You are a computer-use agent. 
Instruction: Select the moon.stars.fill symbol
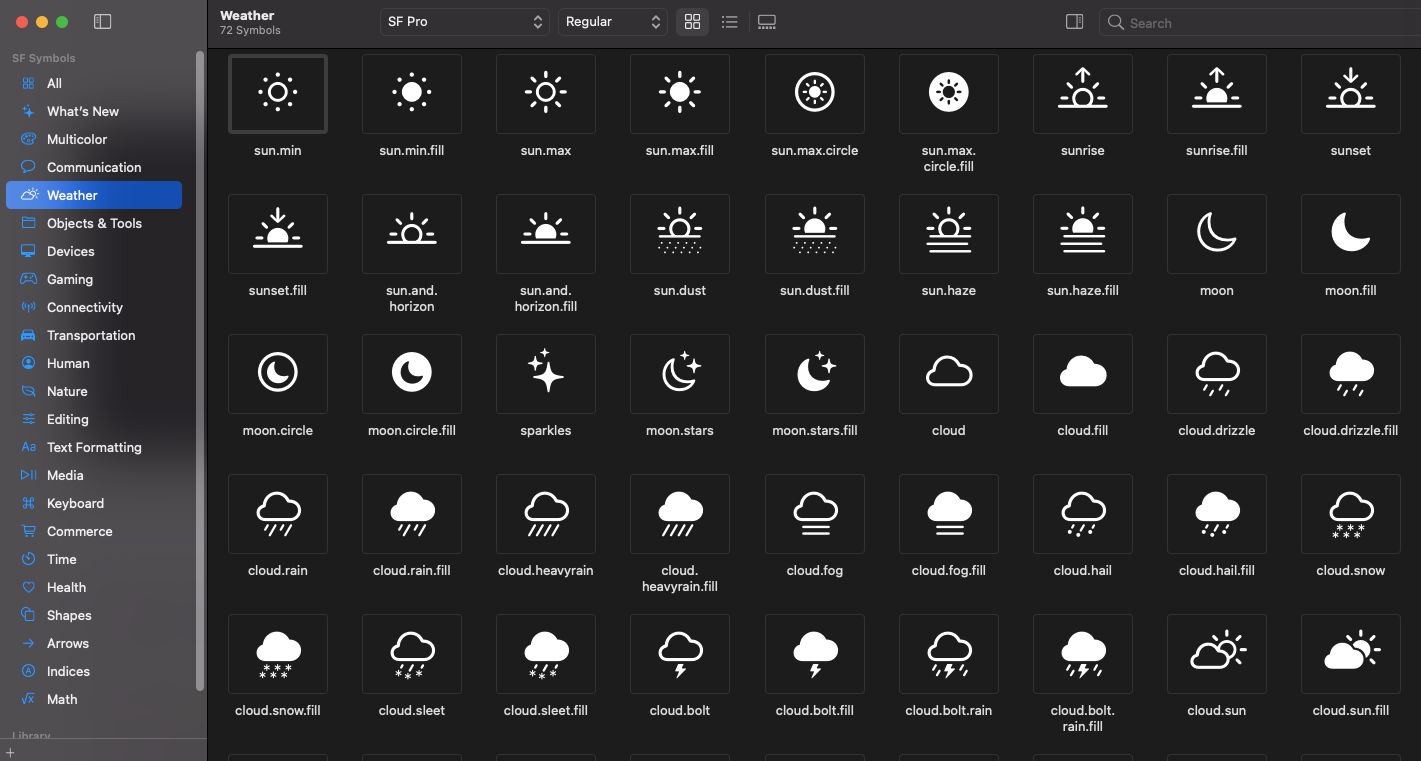(x=815, y=374)
